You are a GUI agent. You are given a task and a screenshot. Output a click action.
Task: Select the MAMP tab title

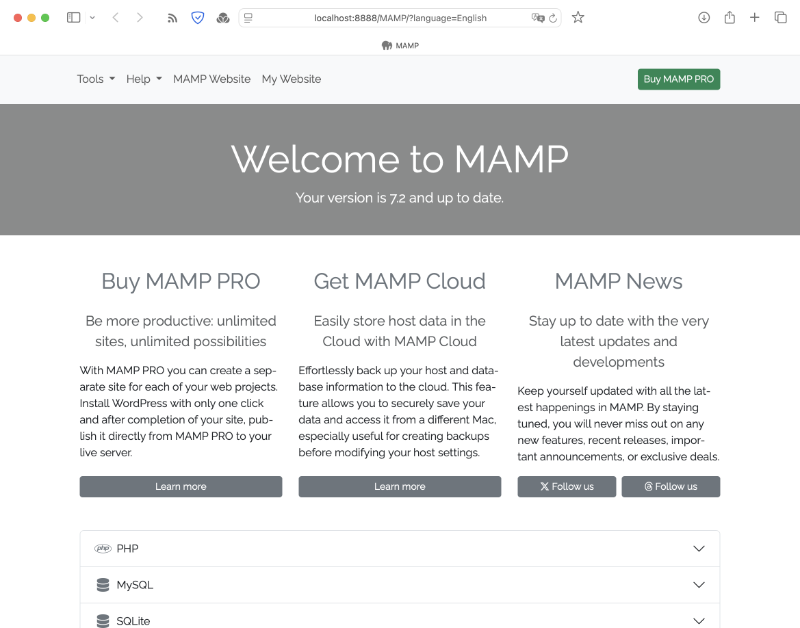click(407, 45)
